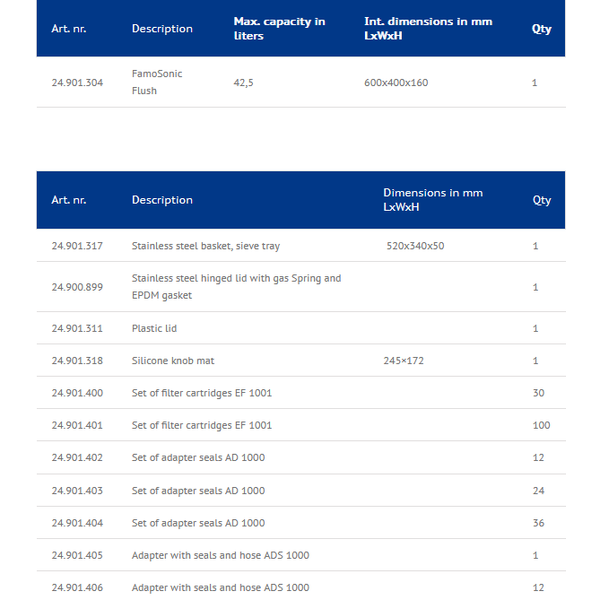Click the 520x340x50 dimension value

(415, 246)
